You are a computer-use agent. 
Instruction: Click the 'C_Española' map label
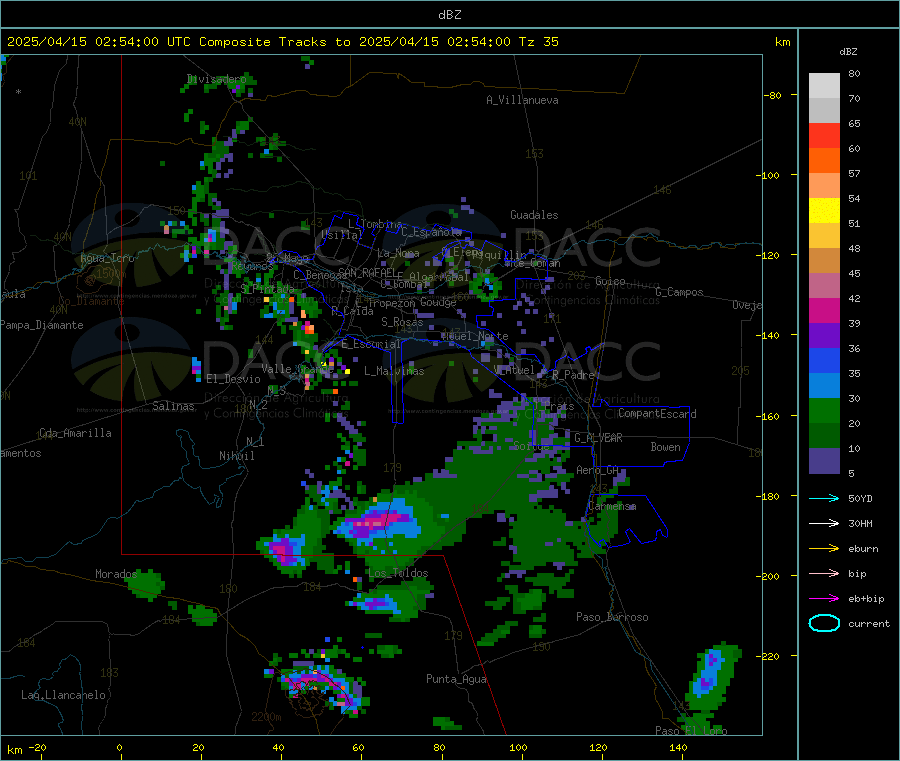click(431, 232)
